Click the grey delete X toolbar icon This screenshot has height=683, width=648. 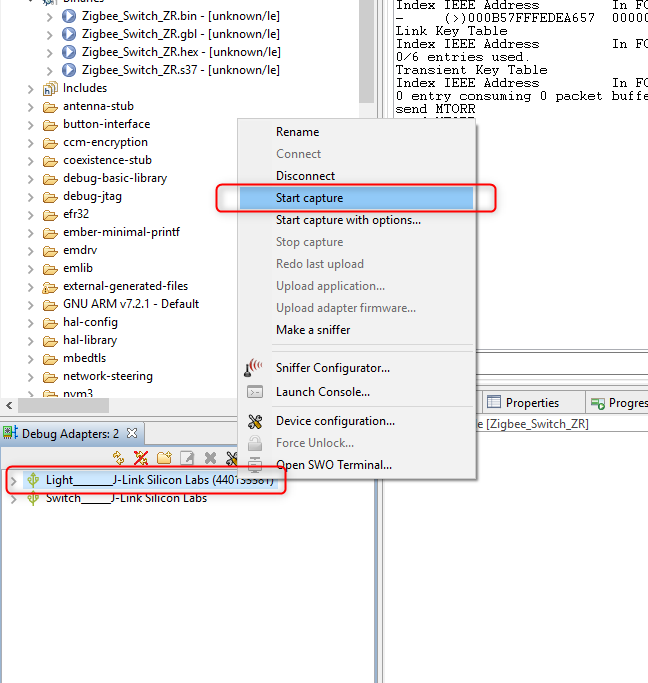pos(210,458)
